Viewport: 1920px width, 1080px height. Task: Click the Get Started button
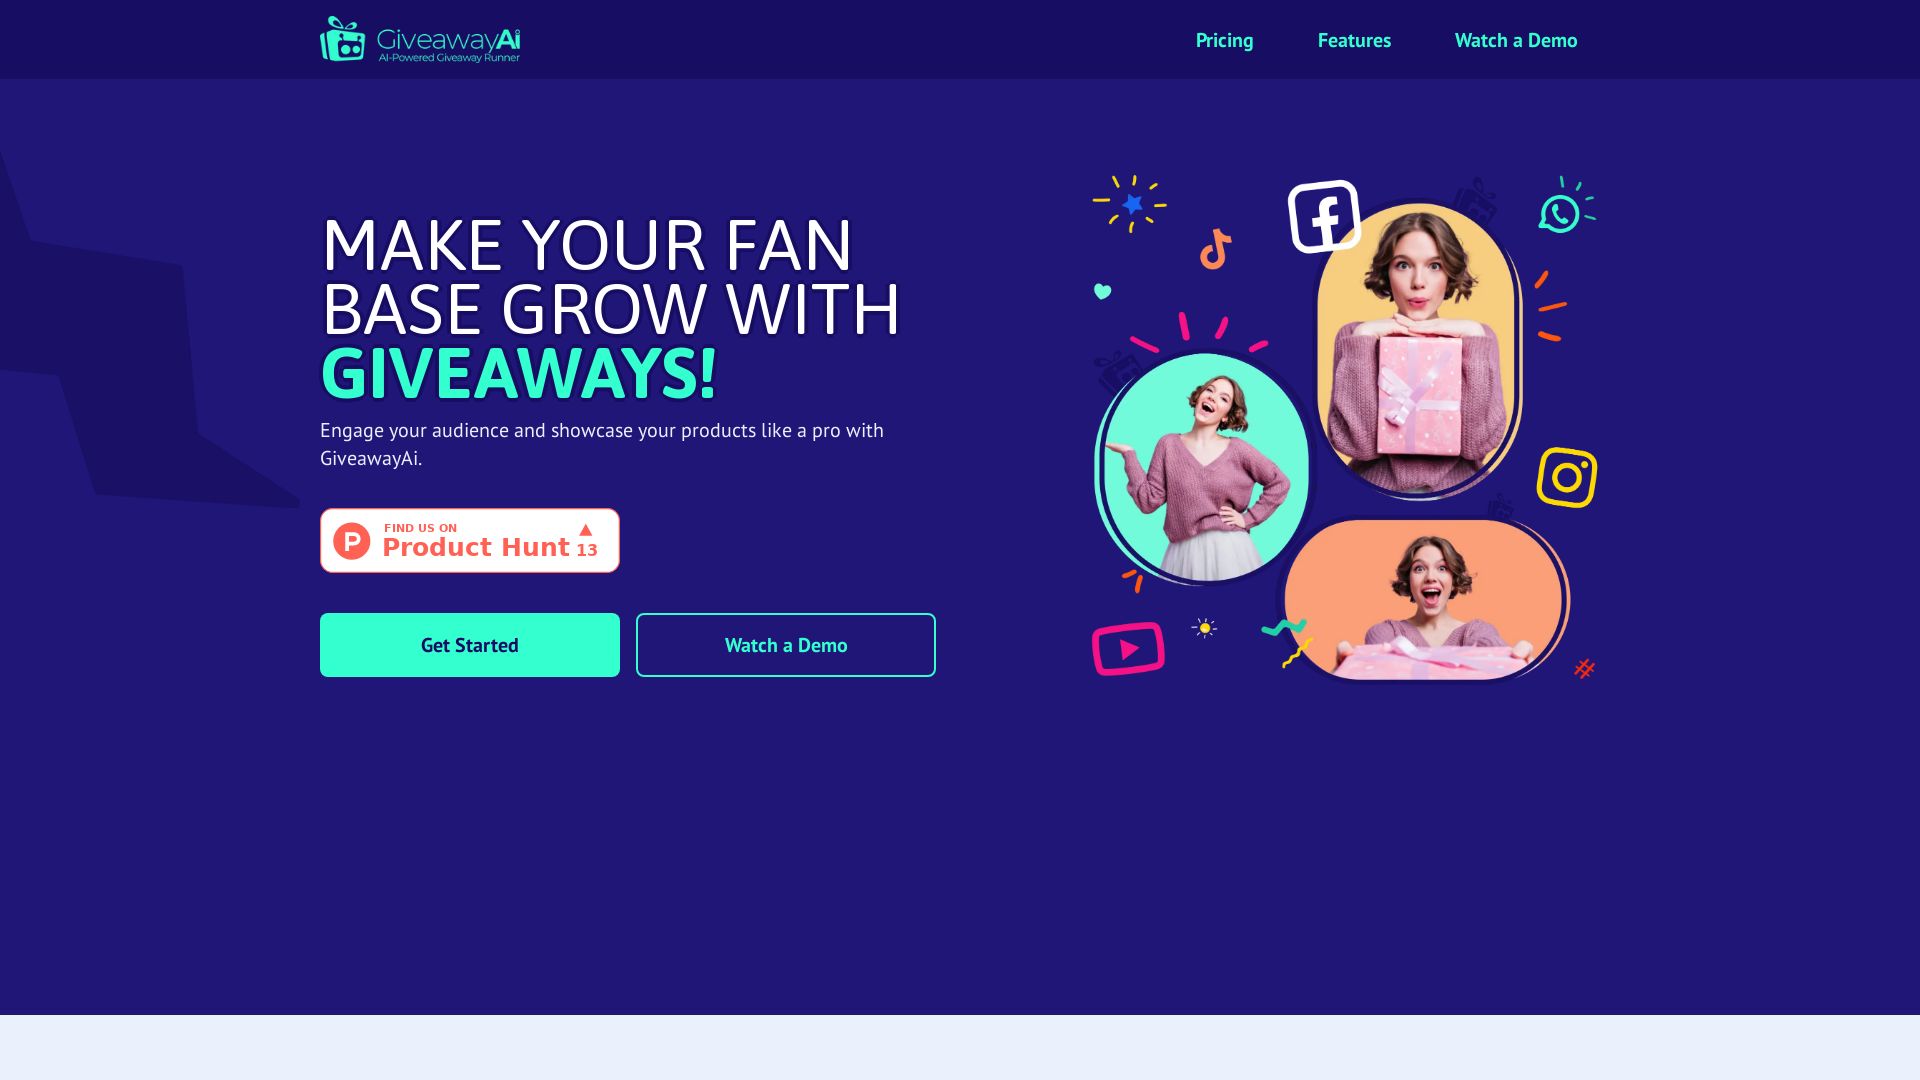click(x=470, y=645)
